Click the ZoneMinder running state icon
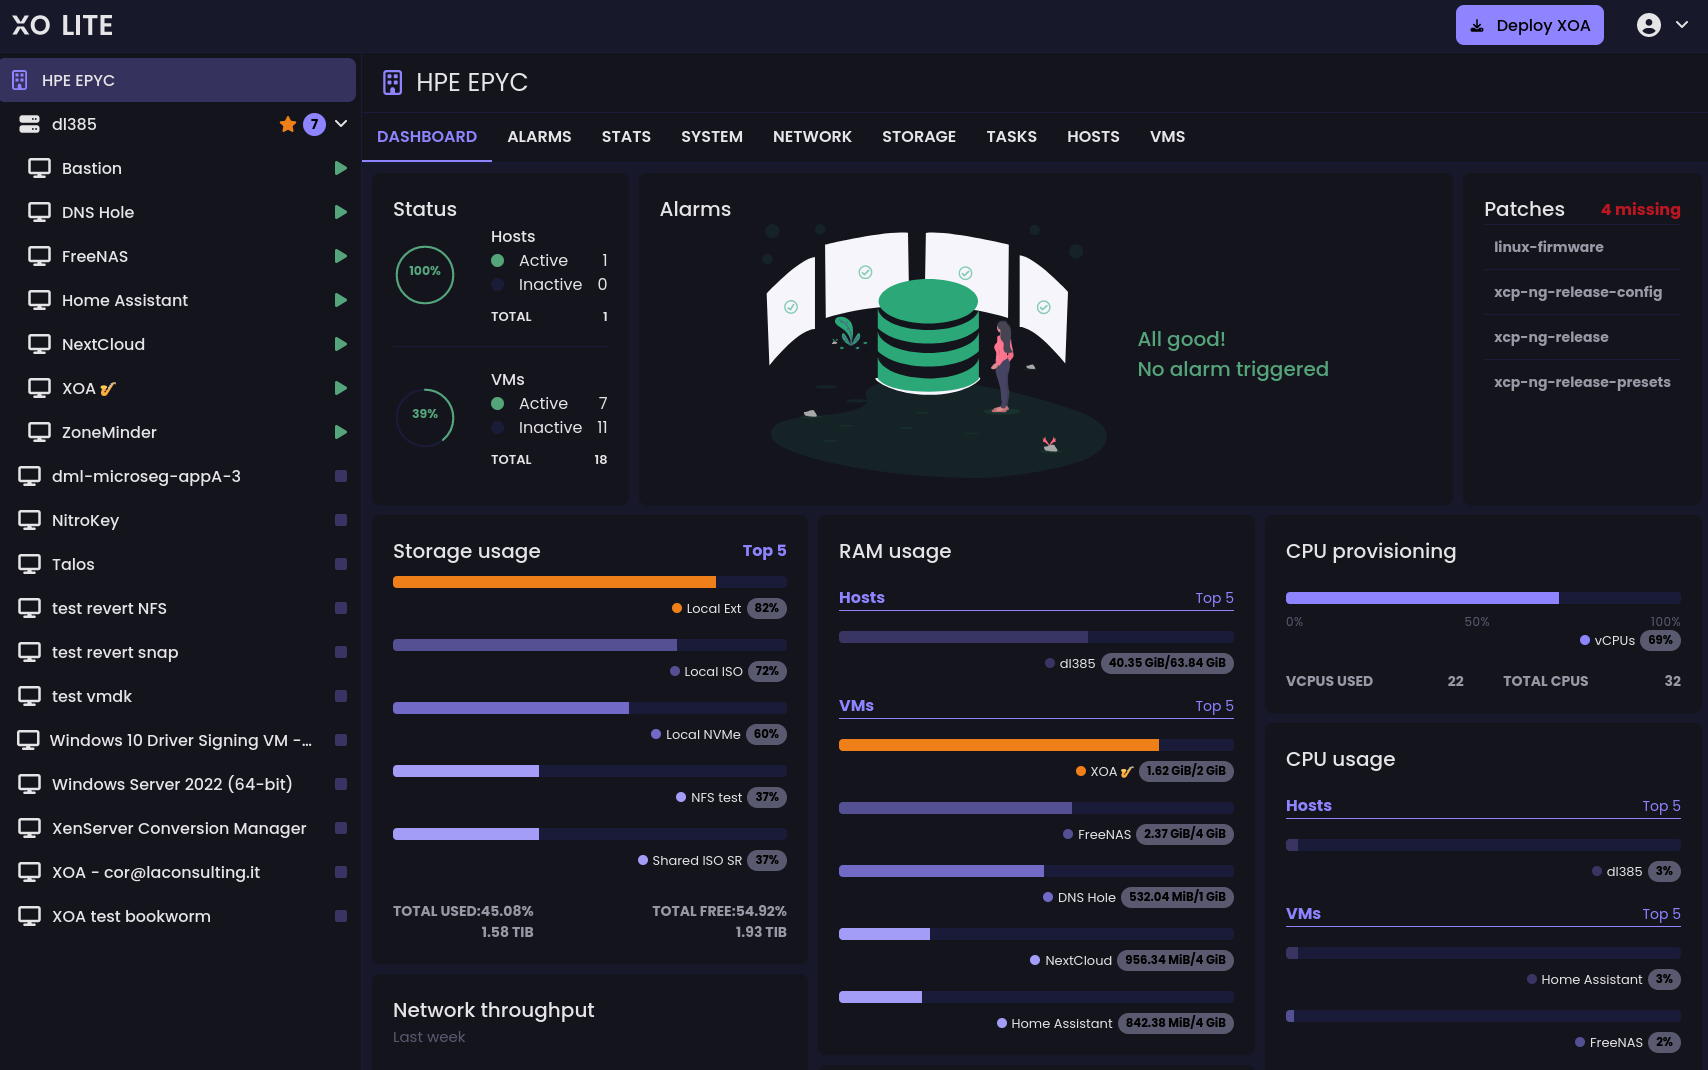 tap(341, 432)
